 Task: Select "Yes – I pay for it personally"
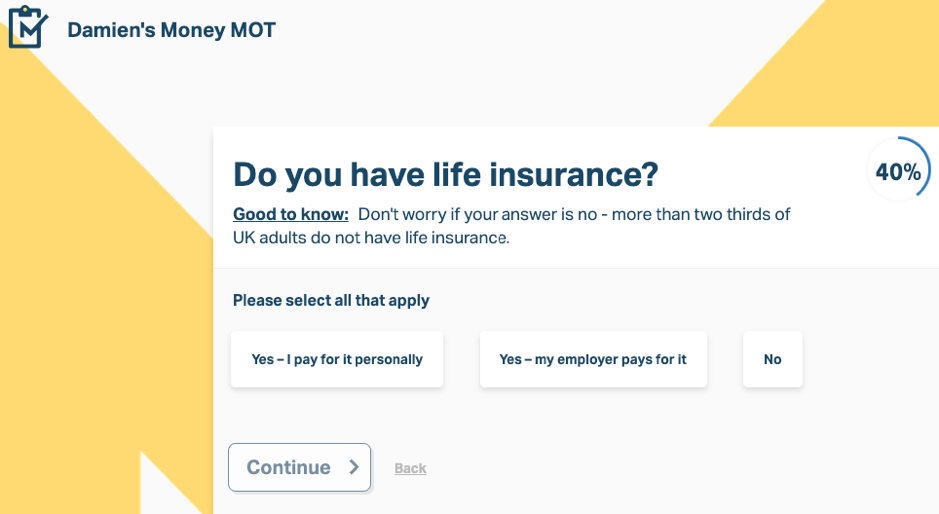click(x=337, y=359)
